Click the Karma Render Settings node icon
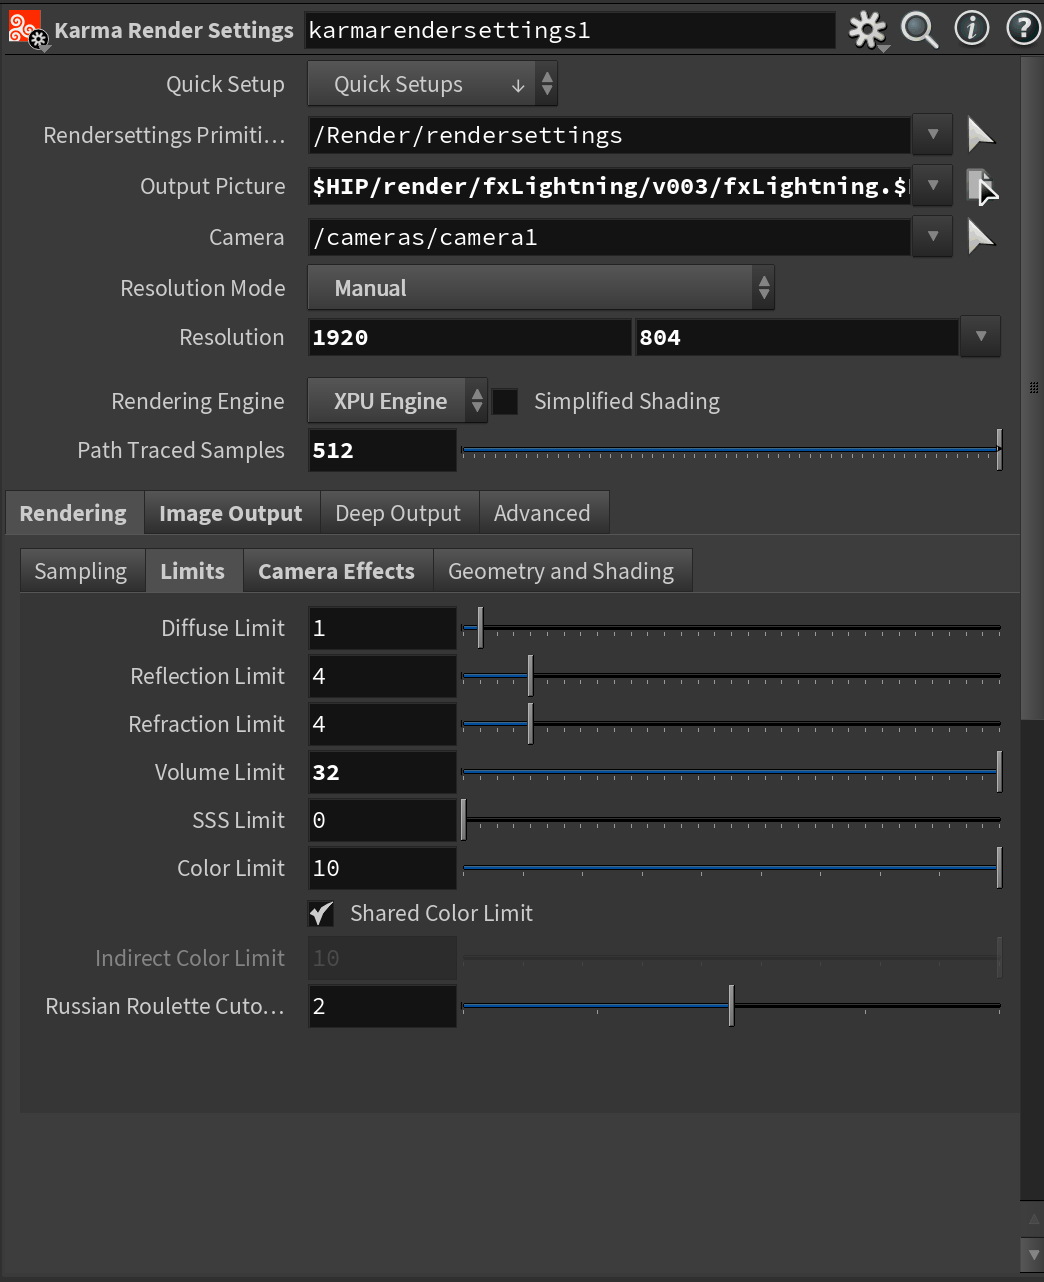This screenshot has width=1044, height=1282. pyautogui.click(x=27, y=29)
